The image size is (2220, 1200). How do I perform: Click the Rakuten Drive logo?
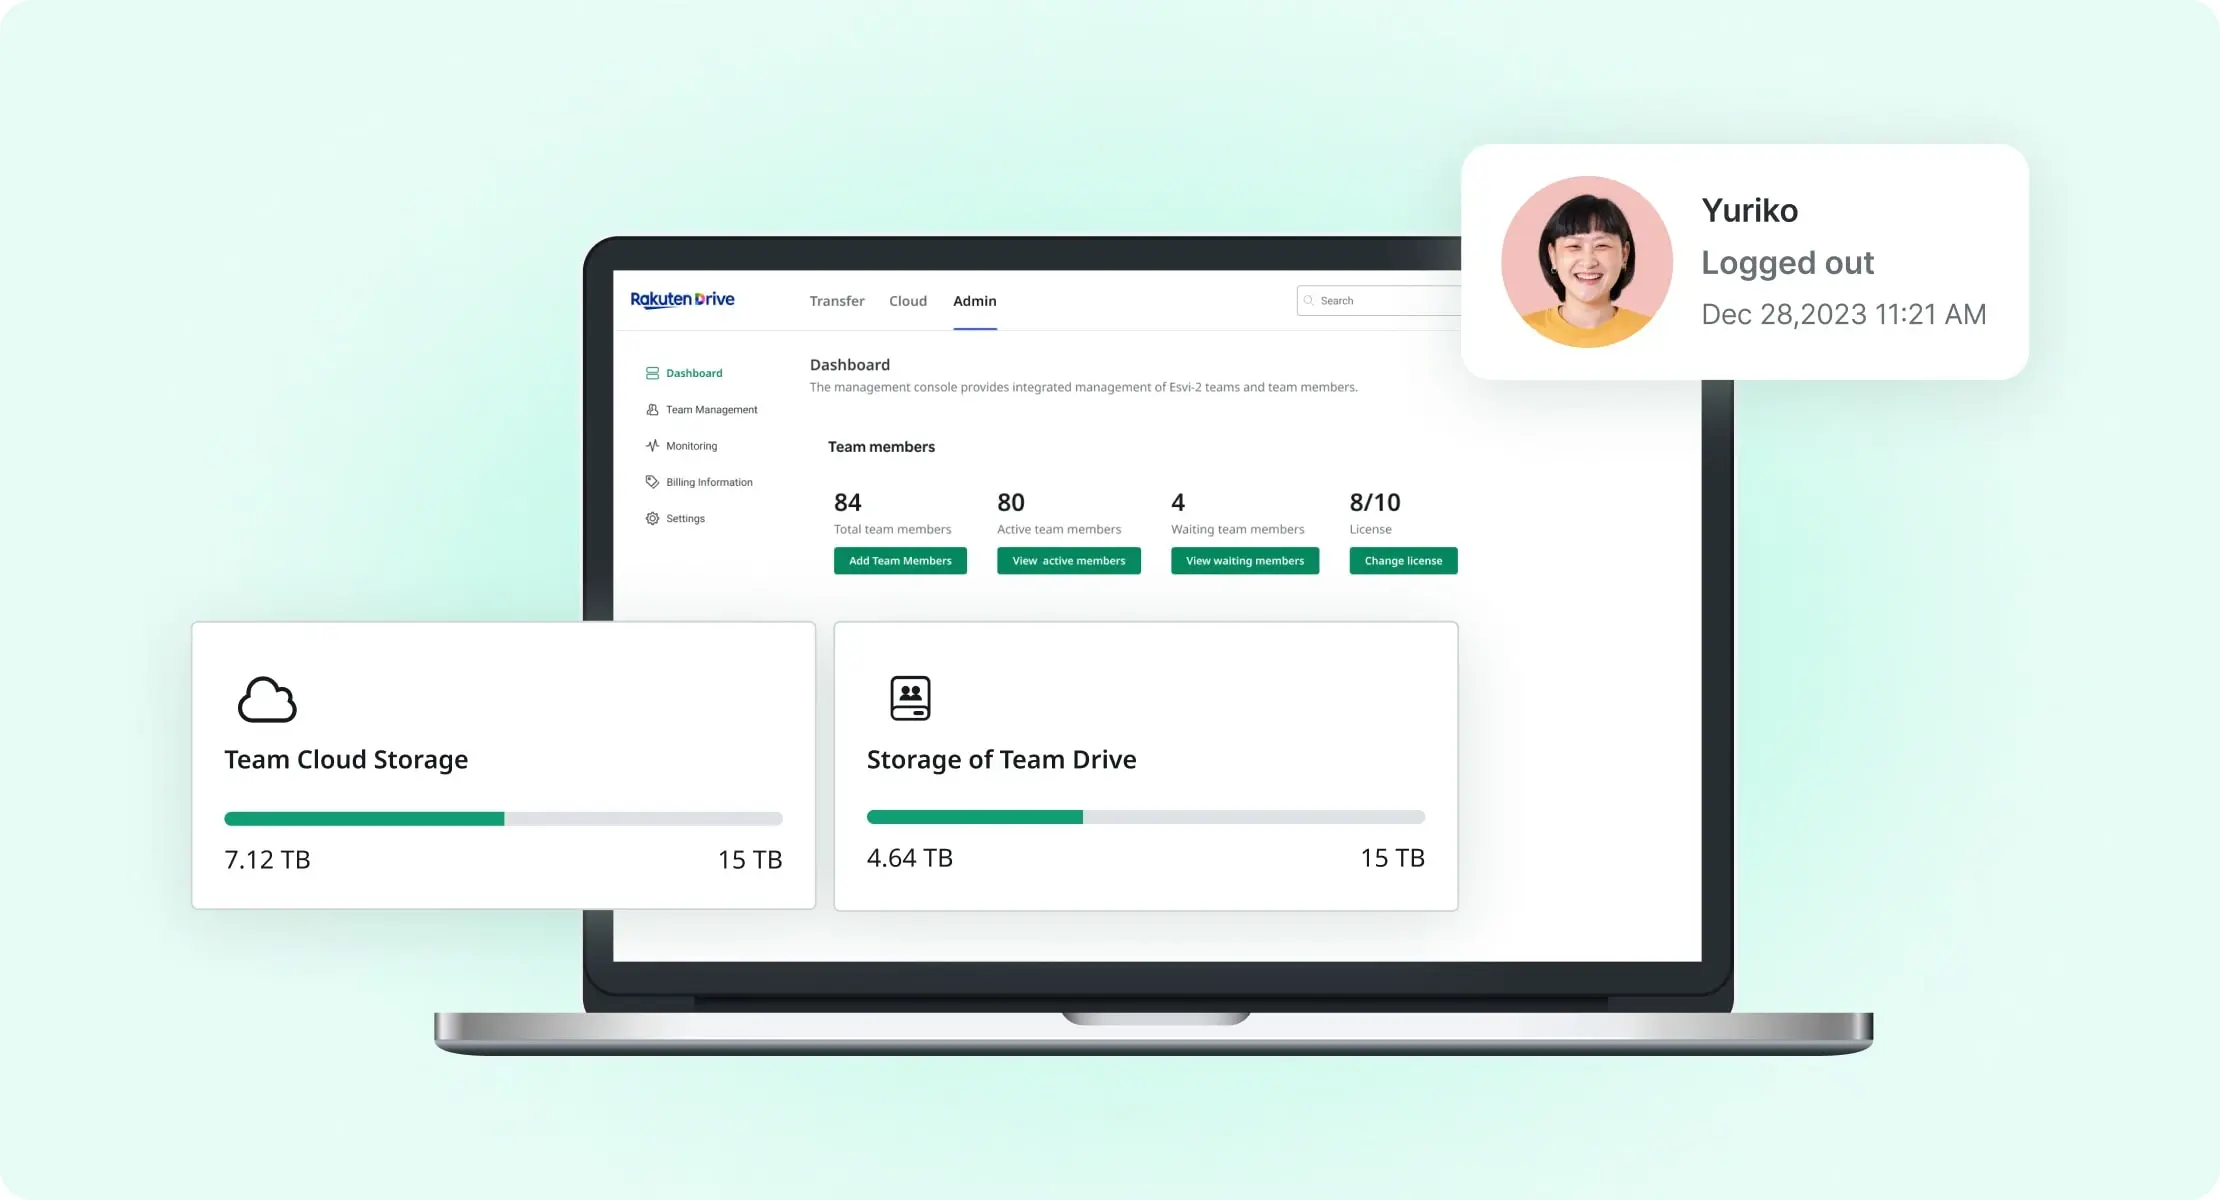point(682,300)
